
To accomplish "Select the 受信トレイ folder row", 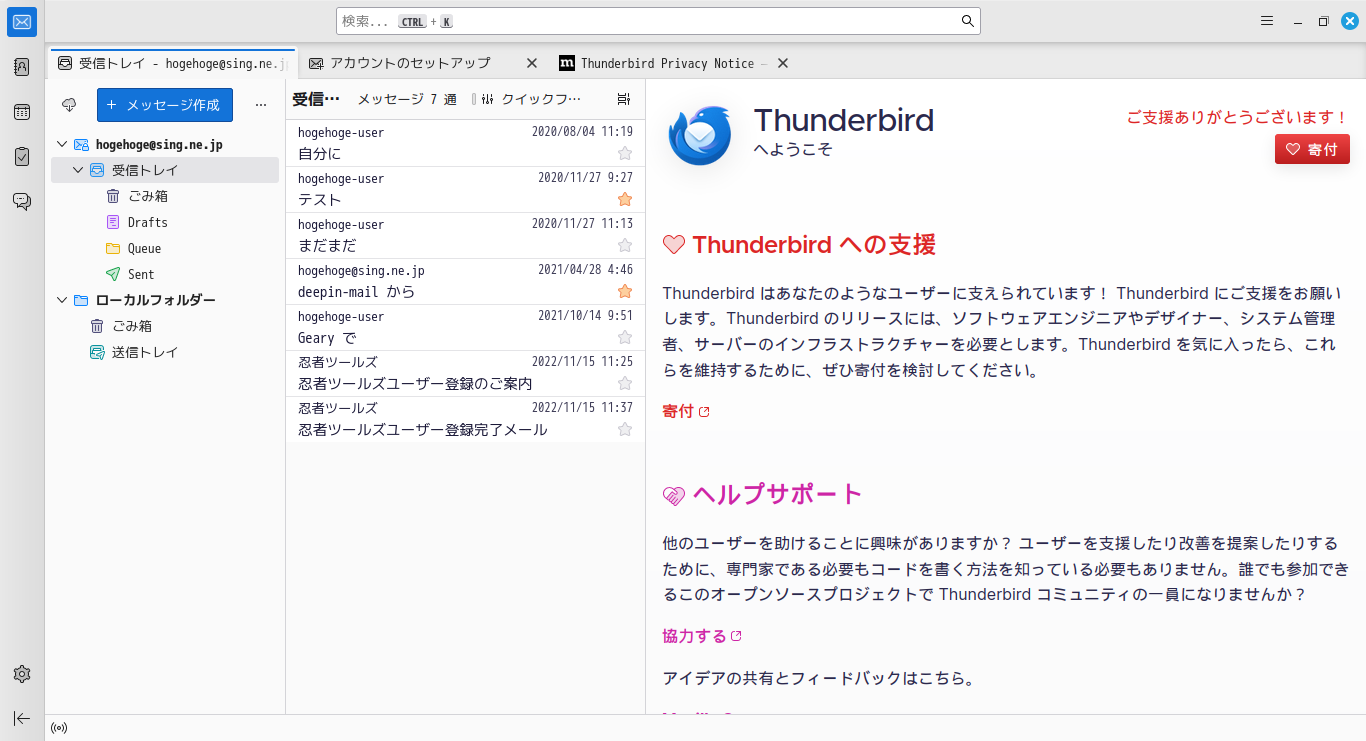I will click(165, 170).
